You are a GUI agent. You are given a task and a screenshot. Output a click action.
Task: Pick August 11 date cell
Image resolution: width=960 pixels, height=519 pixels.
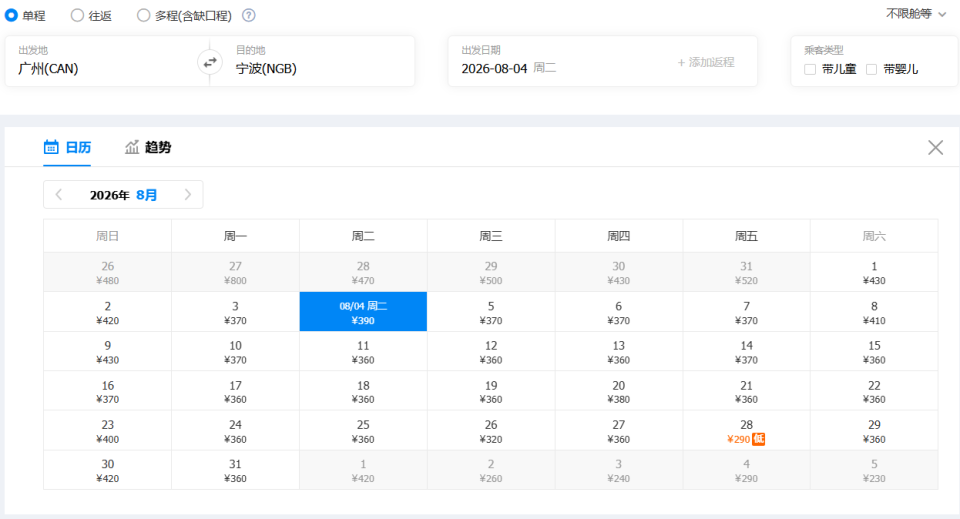pyautogui.click(x=363, y=352)
